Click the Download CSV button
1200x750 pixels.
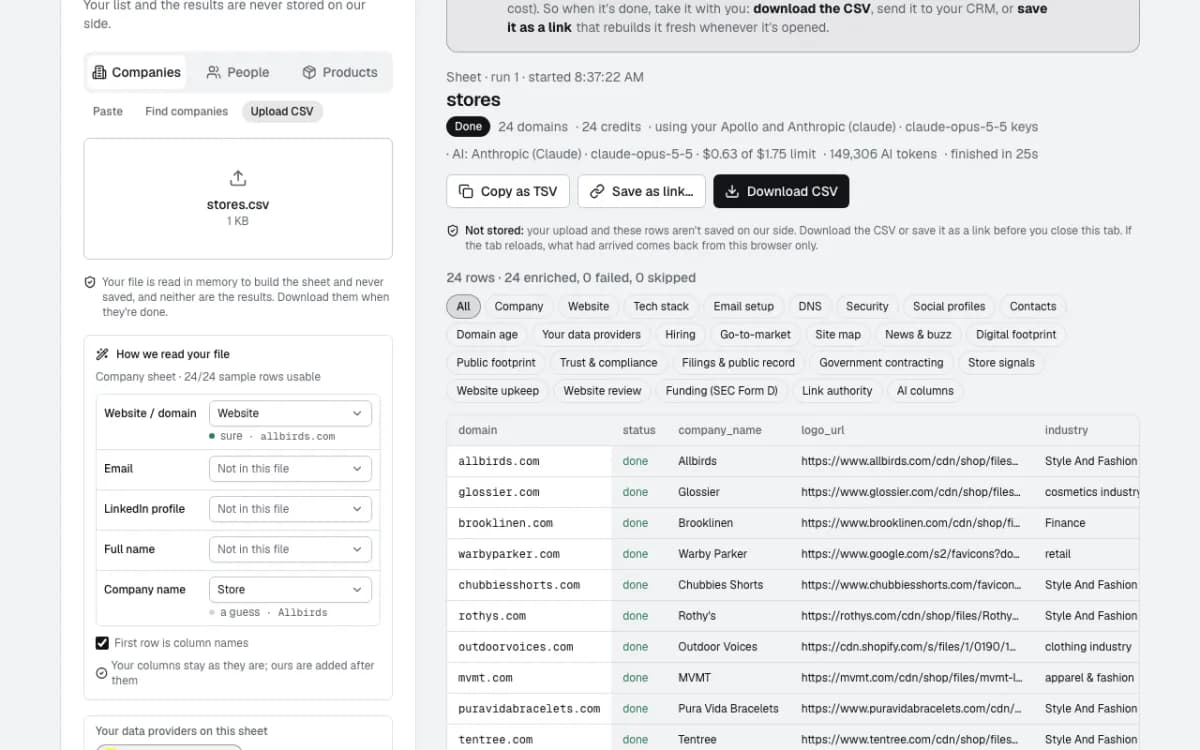(781, 191)
